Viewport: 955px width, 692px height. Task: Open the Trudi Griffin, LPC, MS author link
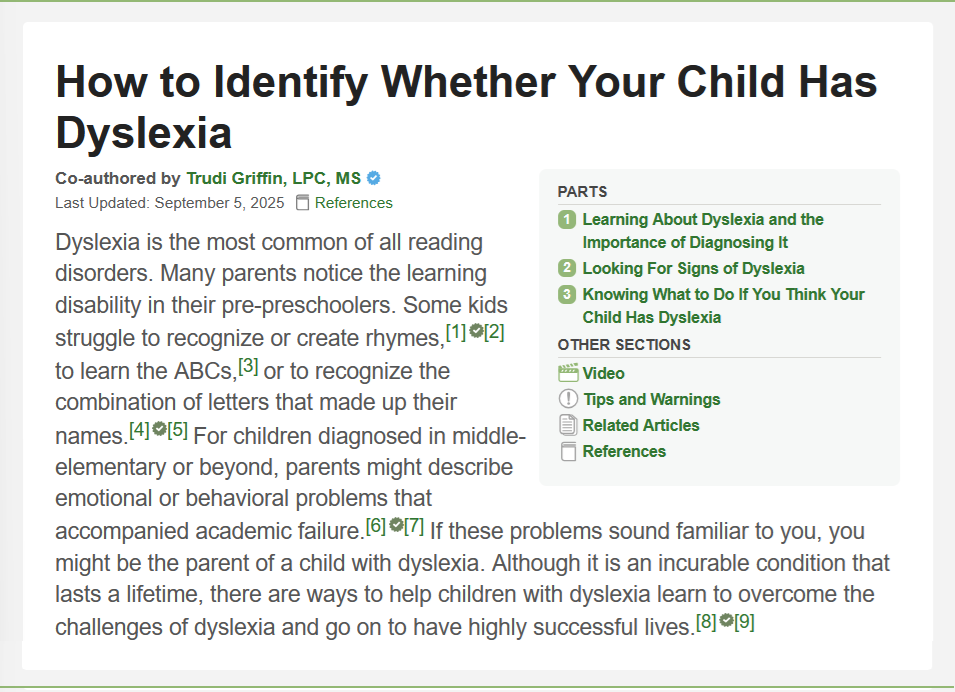(x=273, y=179)
